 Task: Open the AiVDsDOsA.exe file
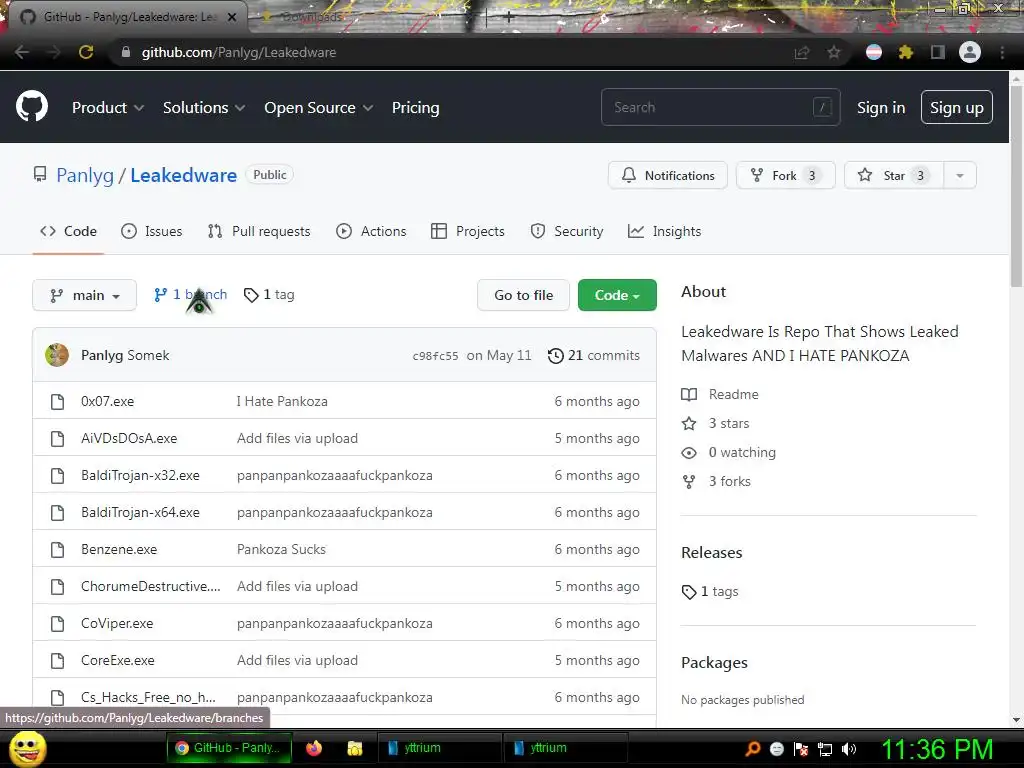click(129, 438)
